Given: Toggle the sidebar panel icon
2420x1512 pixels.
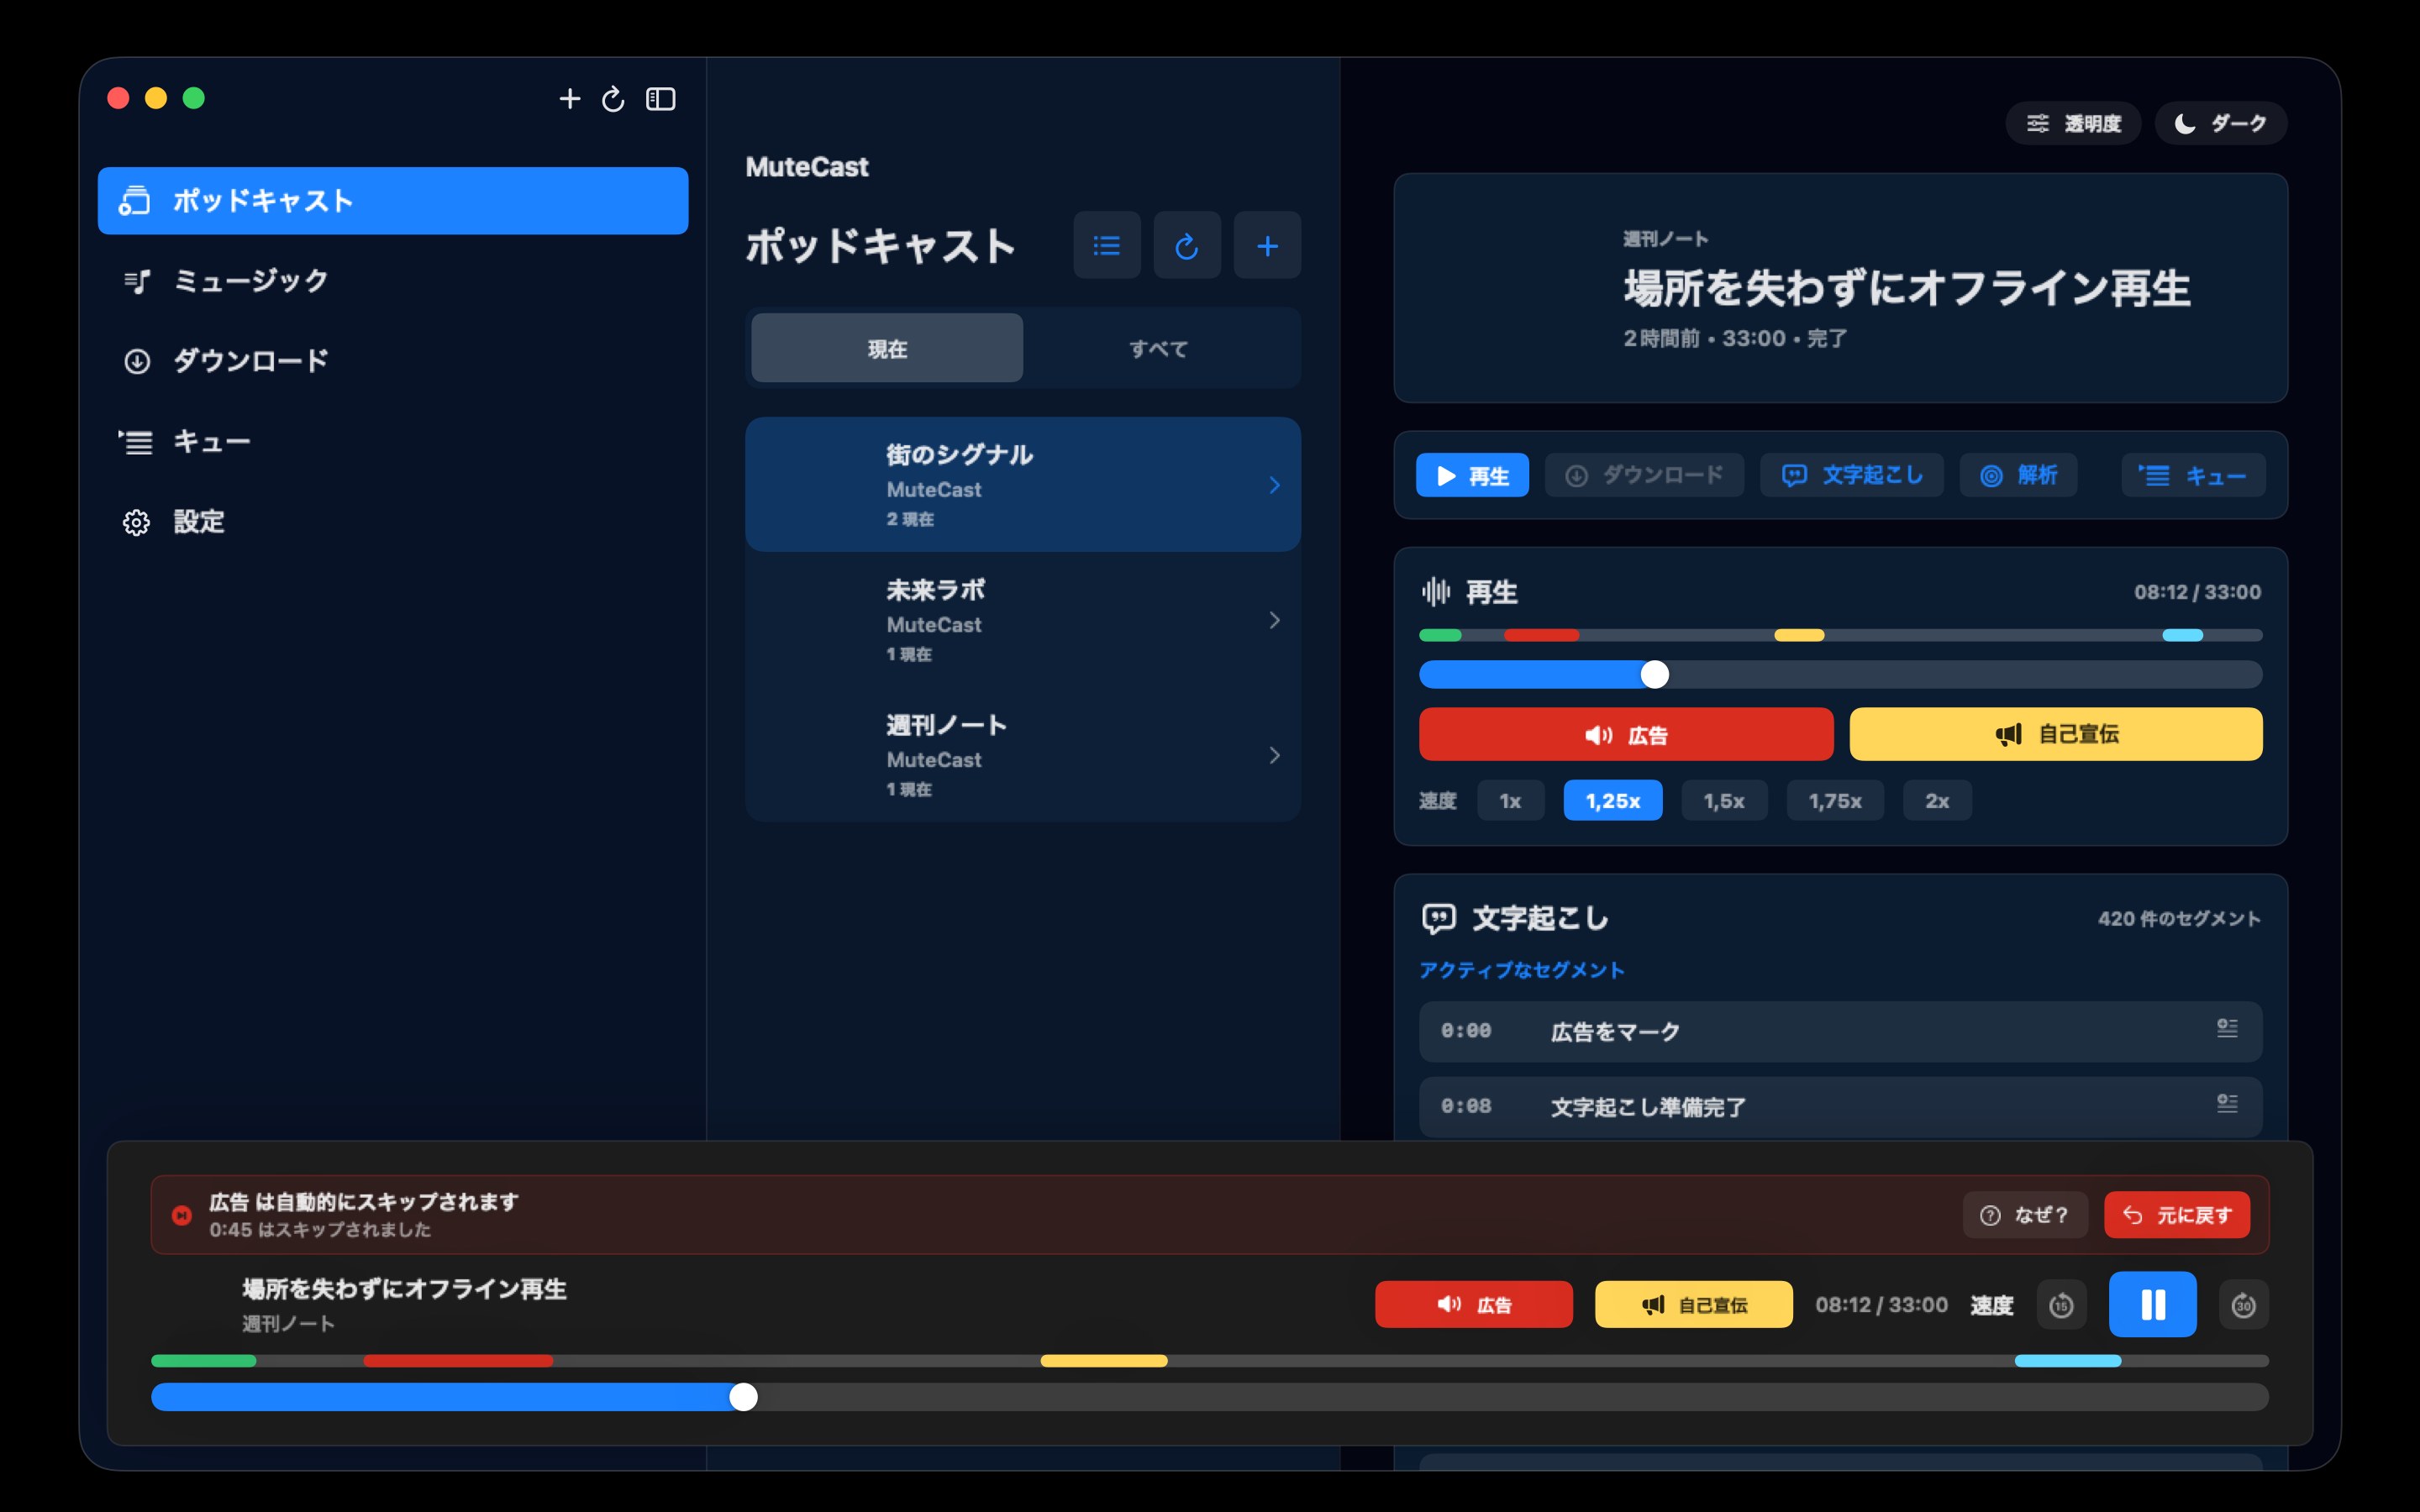Looking at the screenshot, I should 661,99.
